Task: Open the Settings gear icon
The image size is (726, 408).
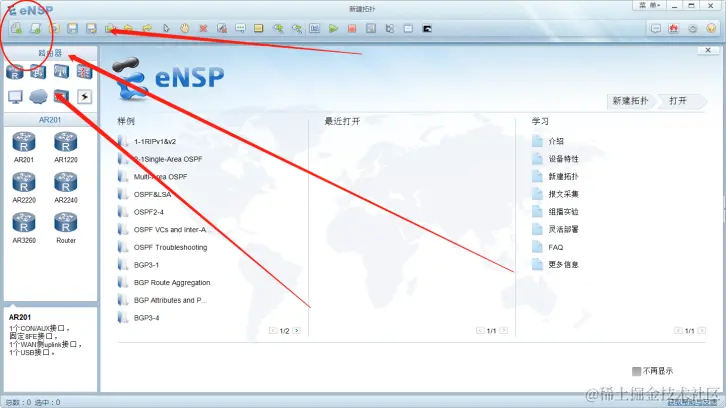Action: point(693,29)
